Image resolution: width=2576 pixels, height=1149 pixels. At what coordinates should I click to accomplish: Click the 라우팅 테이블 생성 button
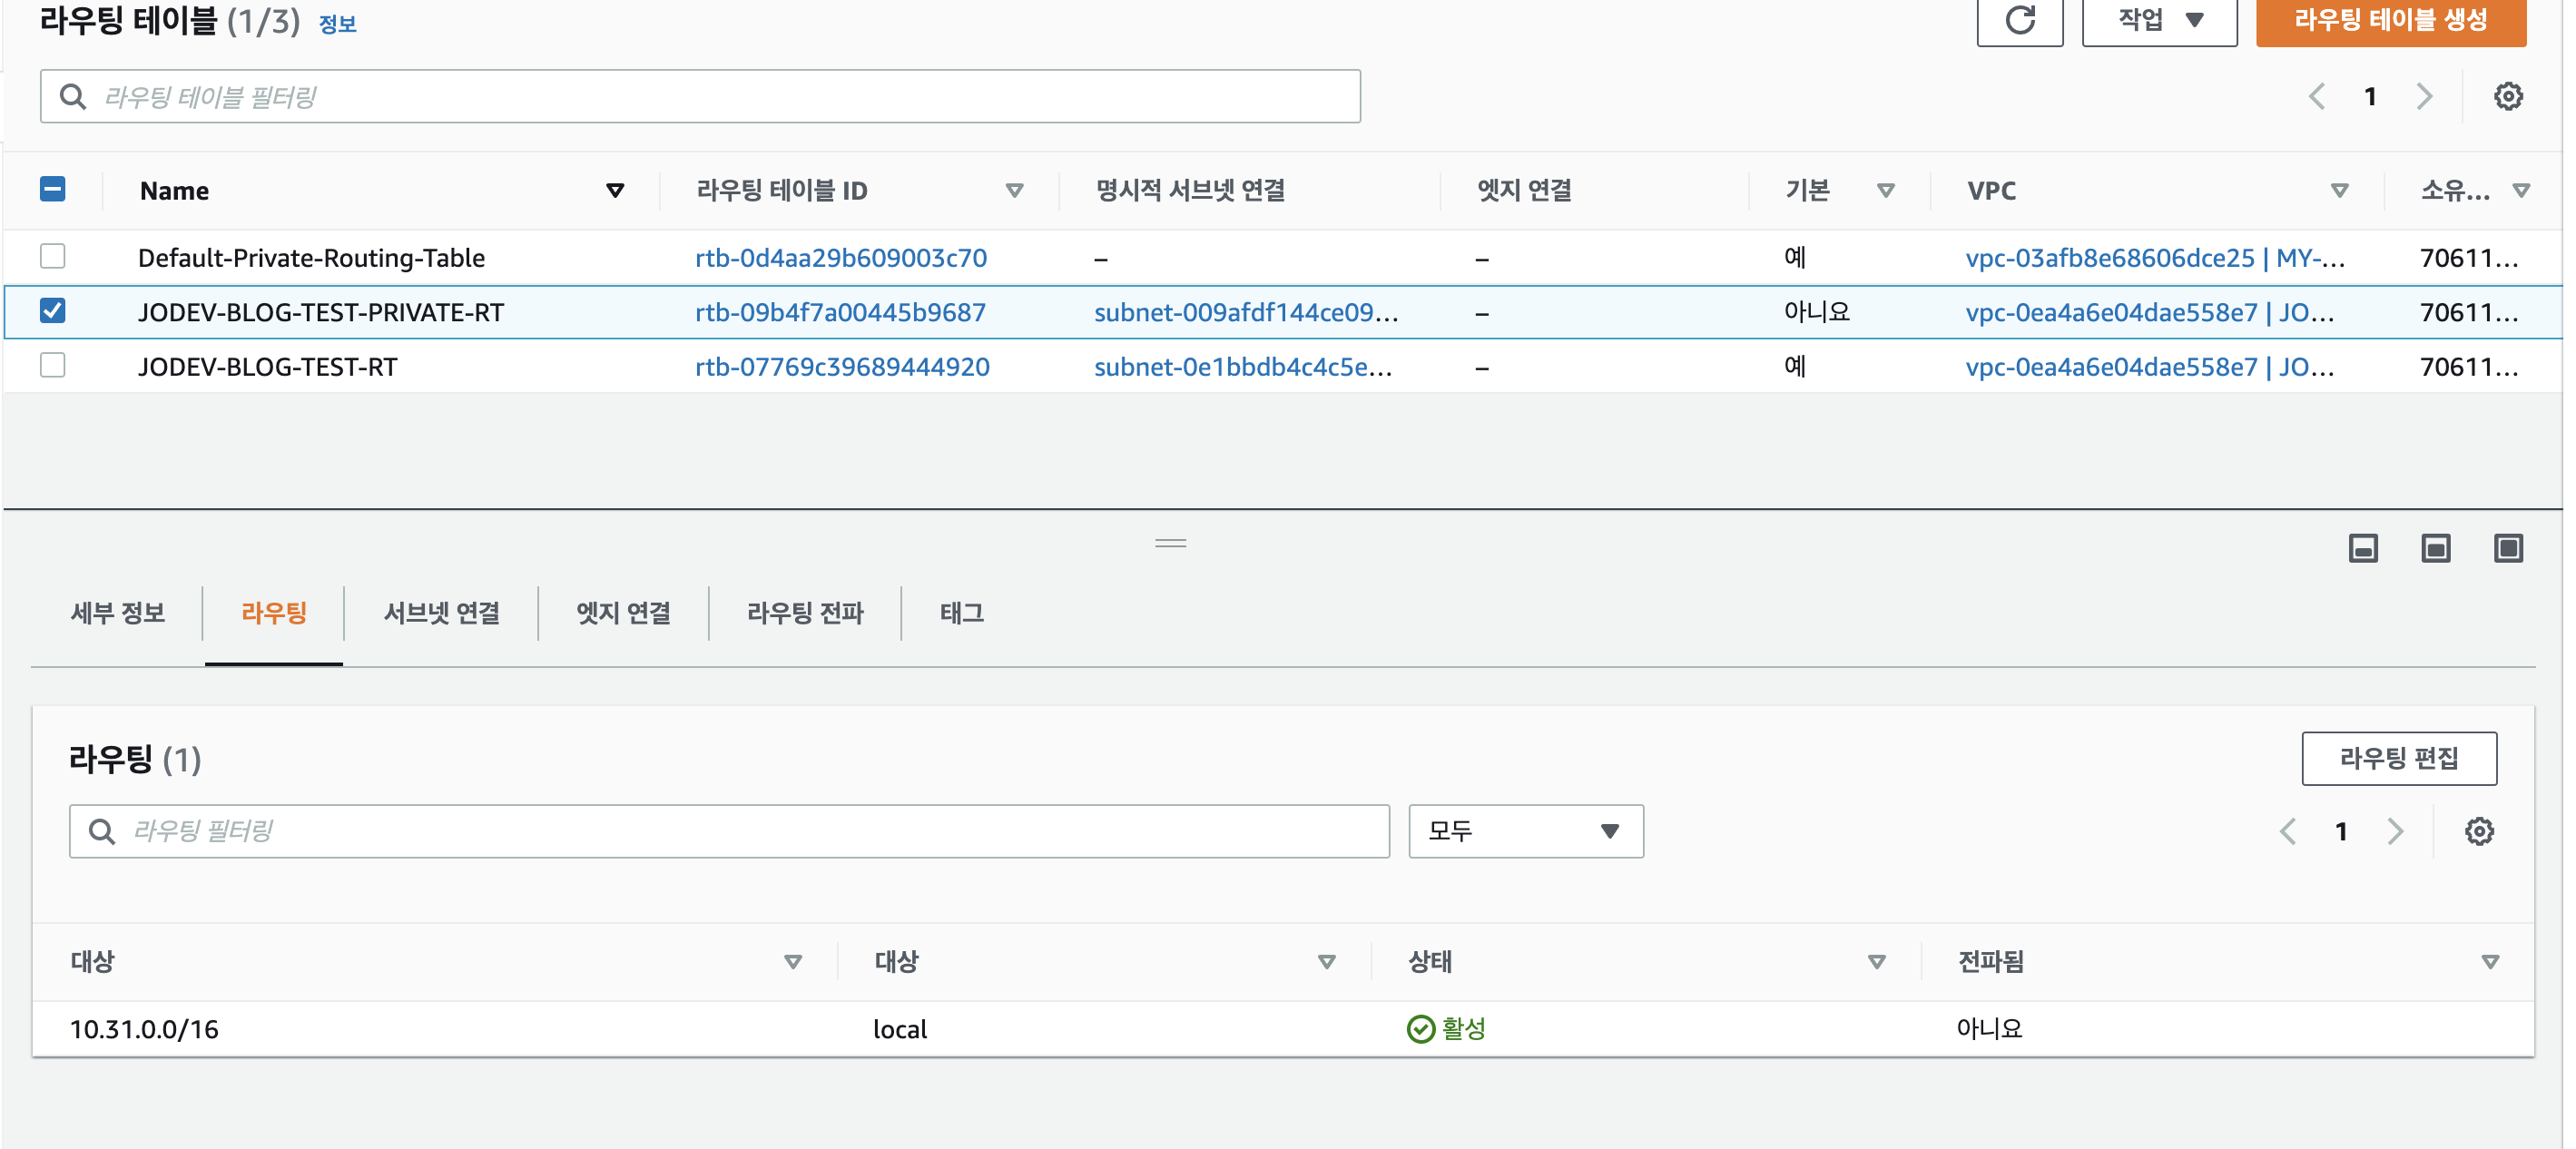(2390, 21)
